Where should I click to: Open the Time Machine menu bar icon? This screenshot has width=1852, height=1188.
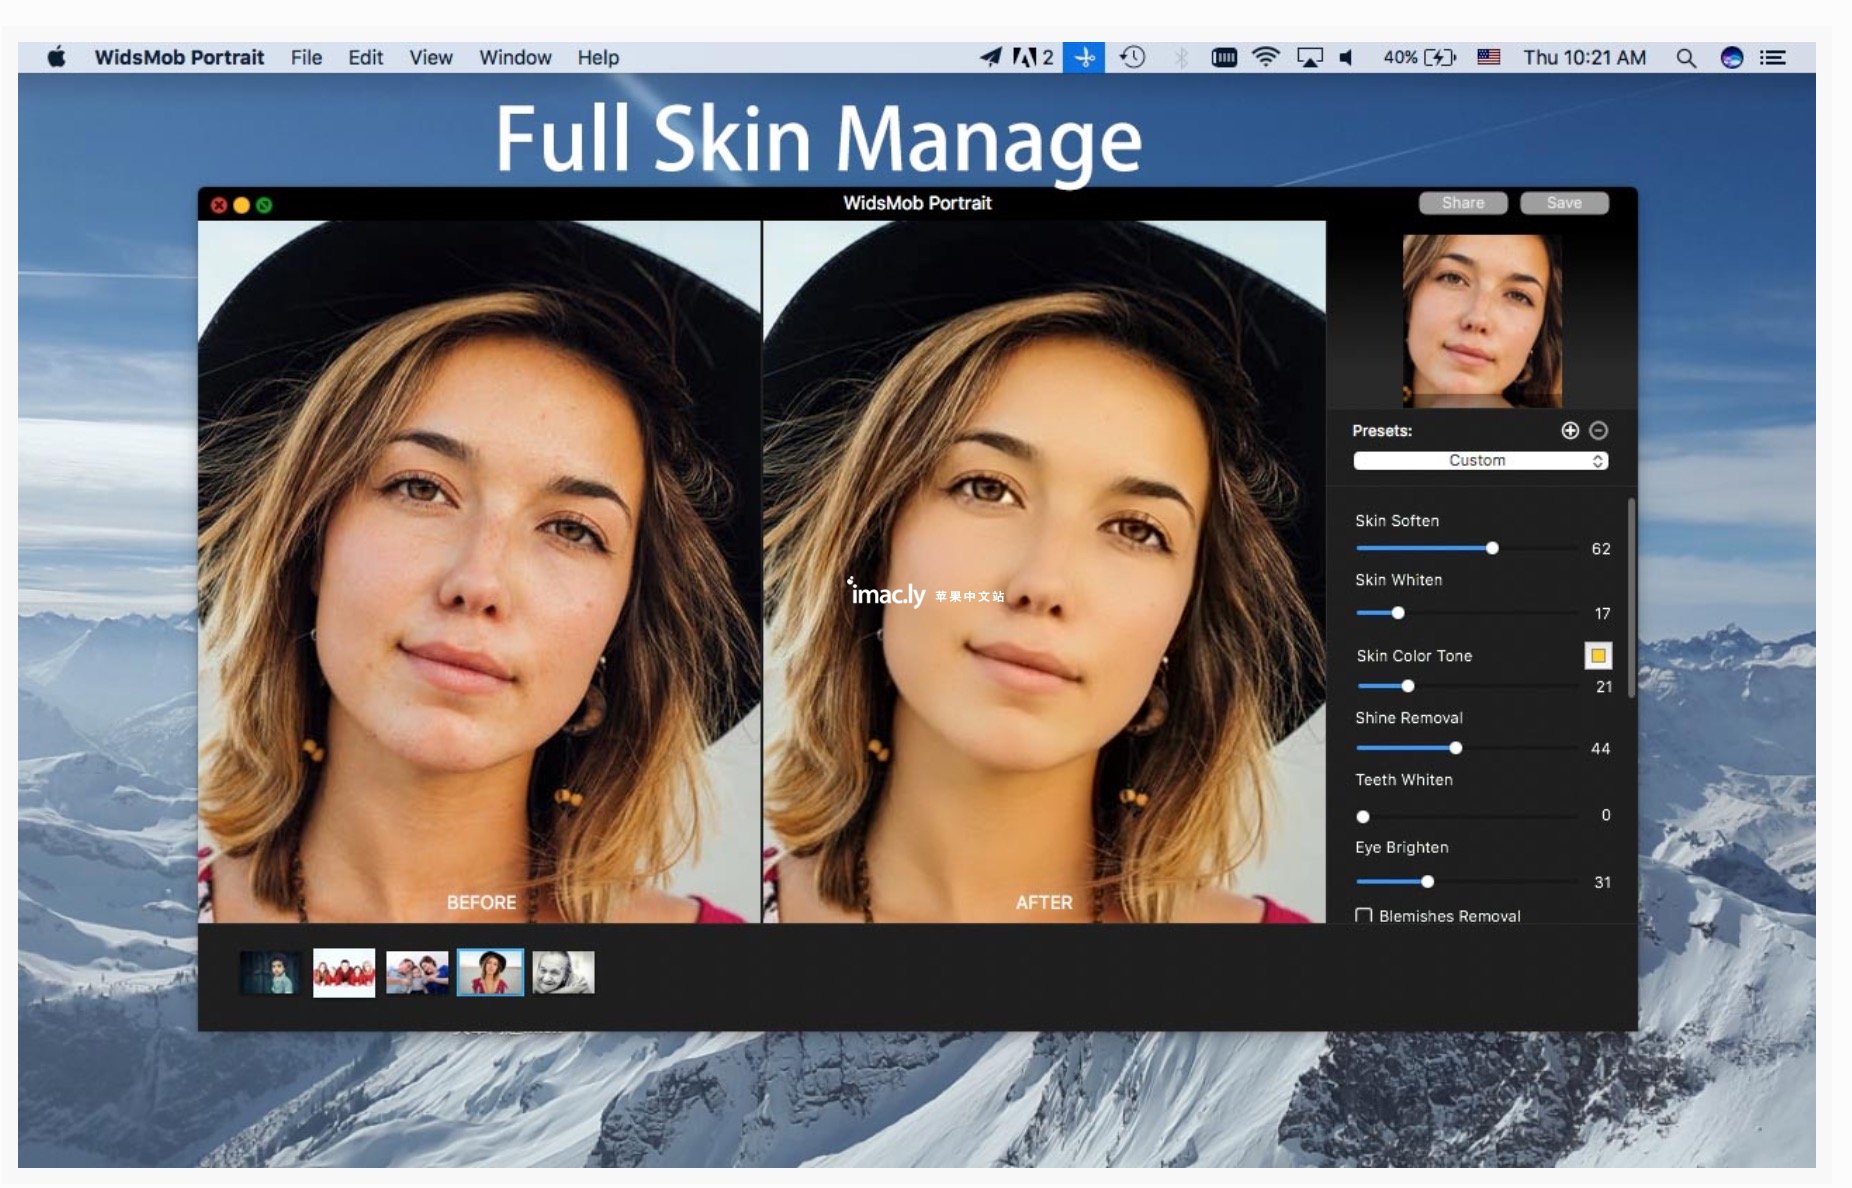[x=1132, y=57]
